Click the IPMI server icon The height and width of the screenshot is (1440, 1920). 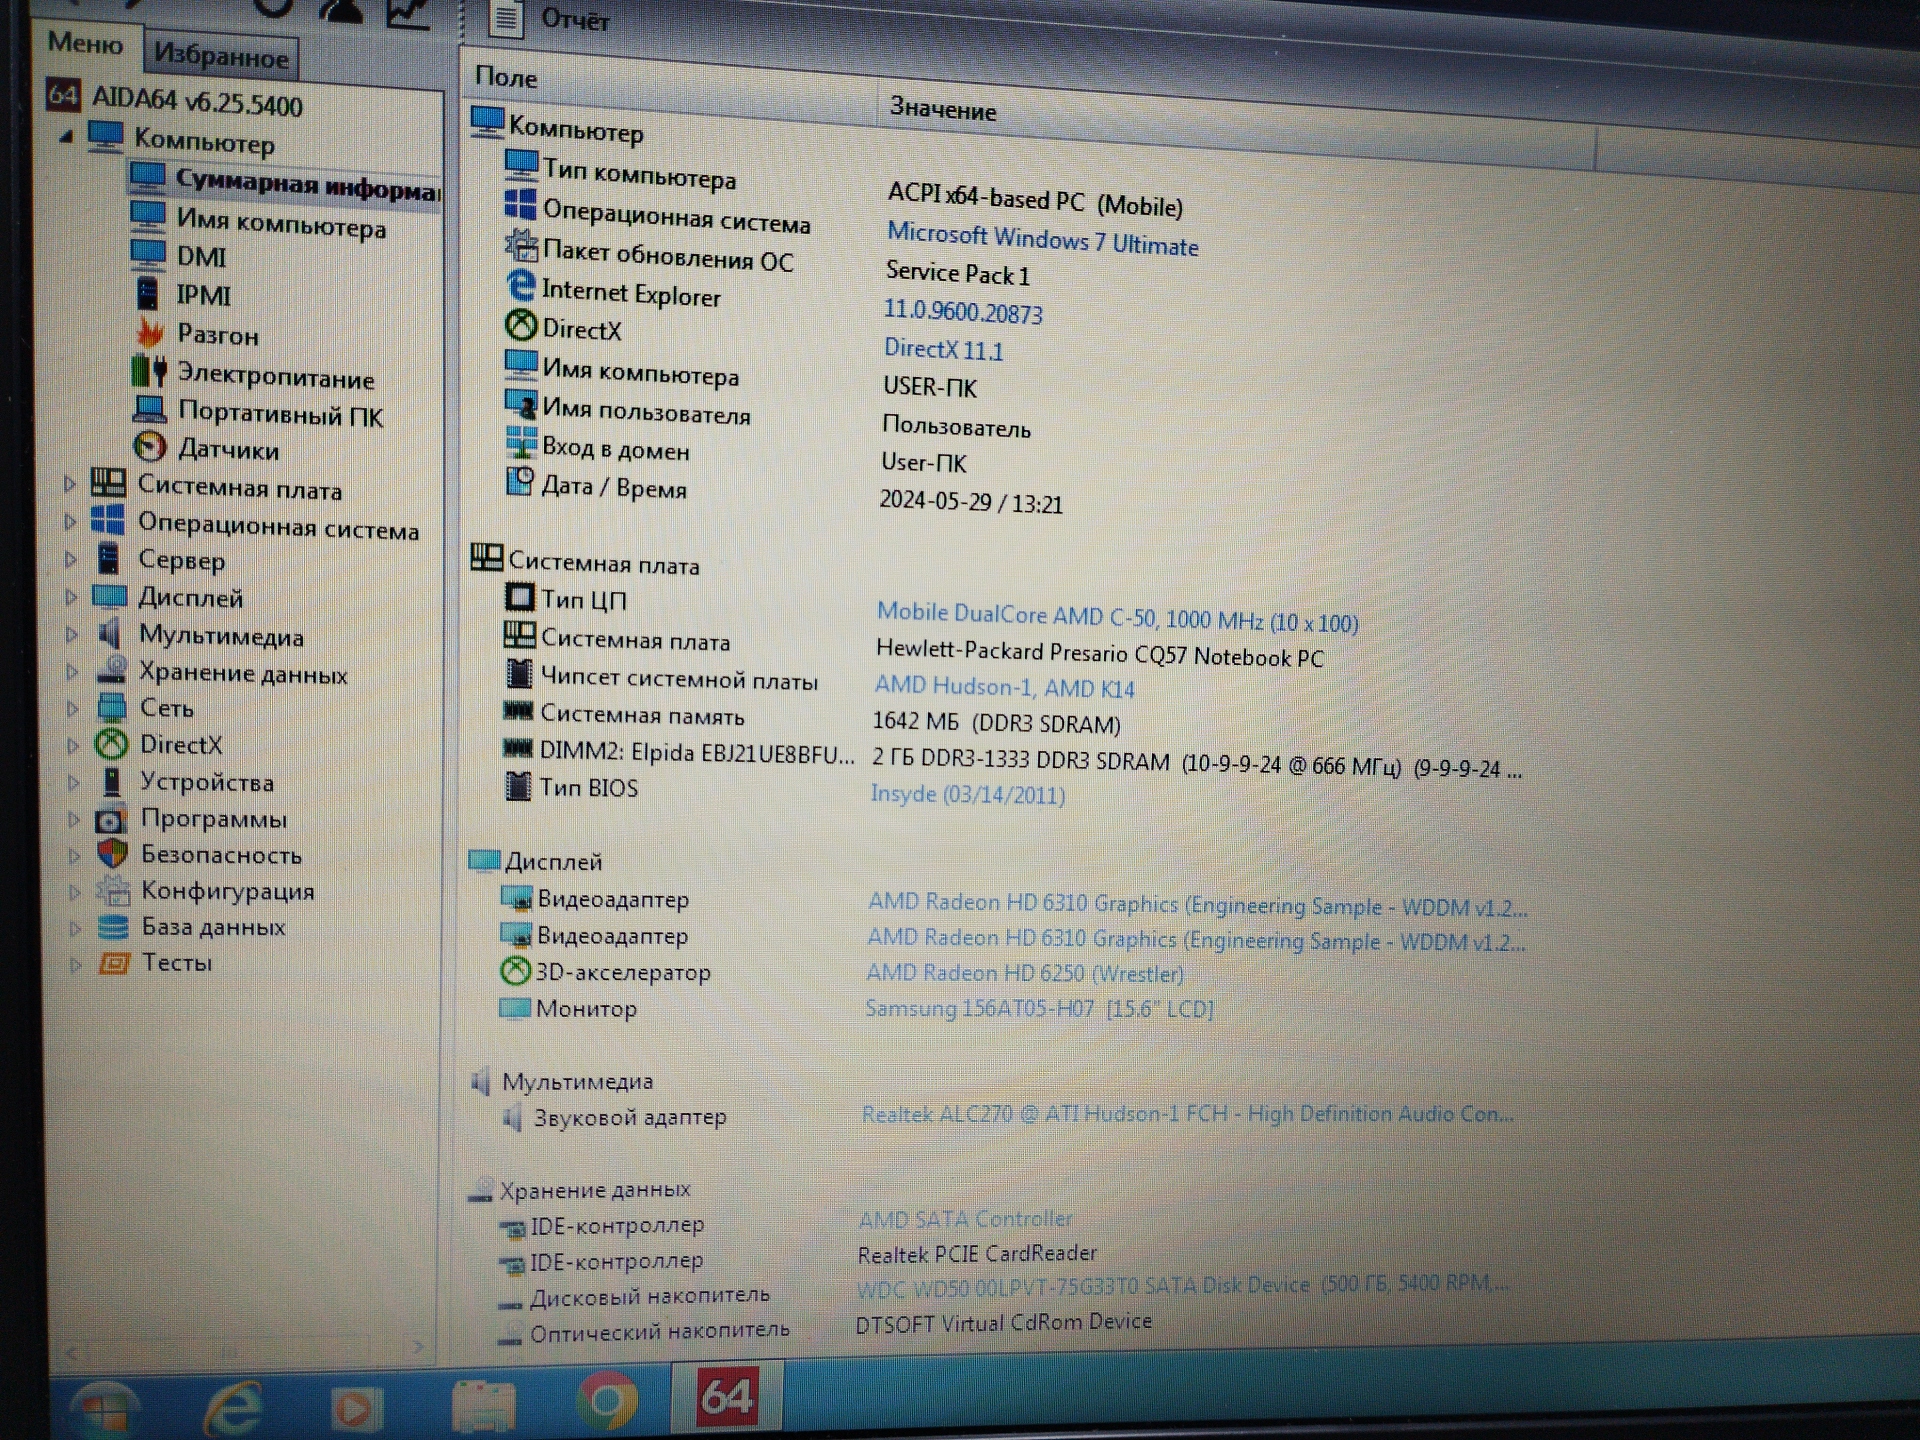click(x=147, y=293)
